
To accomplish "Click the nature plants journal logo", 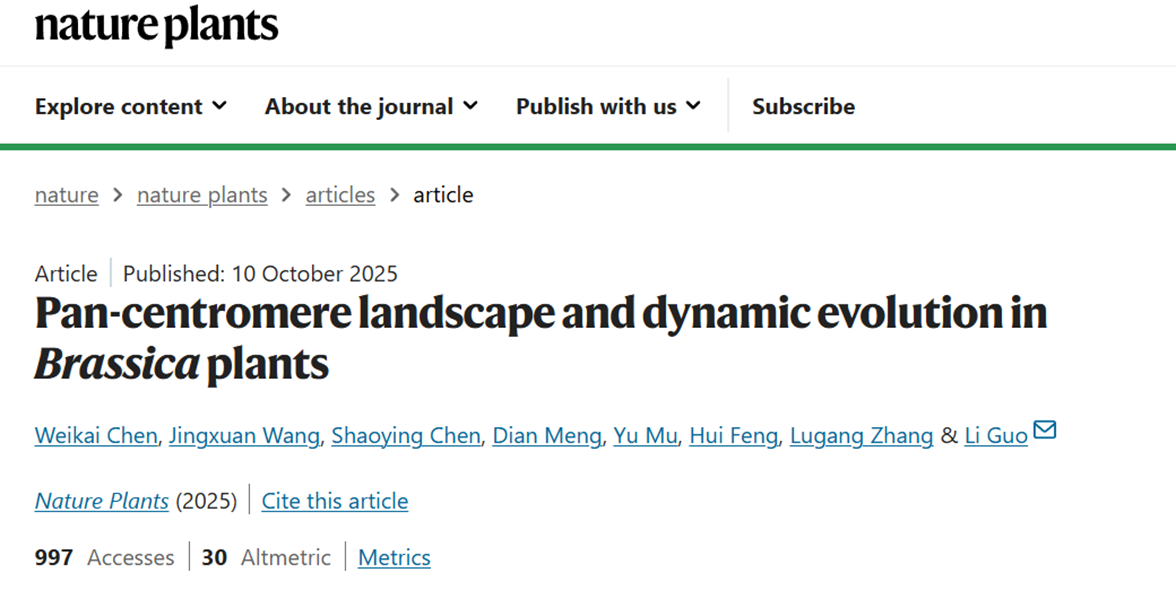I will pyautogui.click(x=155, y=27).
